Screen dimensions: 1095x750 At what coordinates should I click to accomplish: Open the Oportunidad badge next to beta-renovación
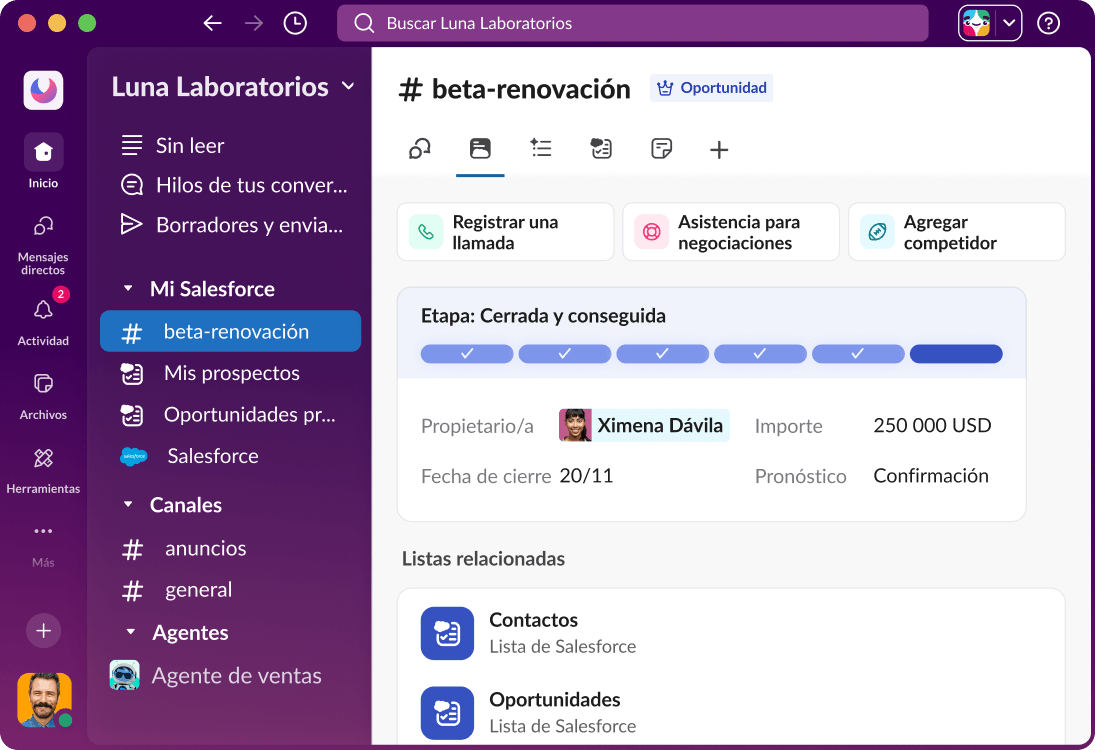[711, 88]
